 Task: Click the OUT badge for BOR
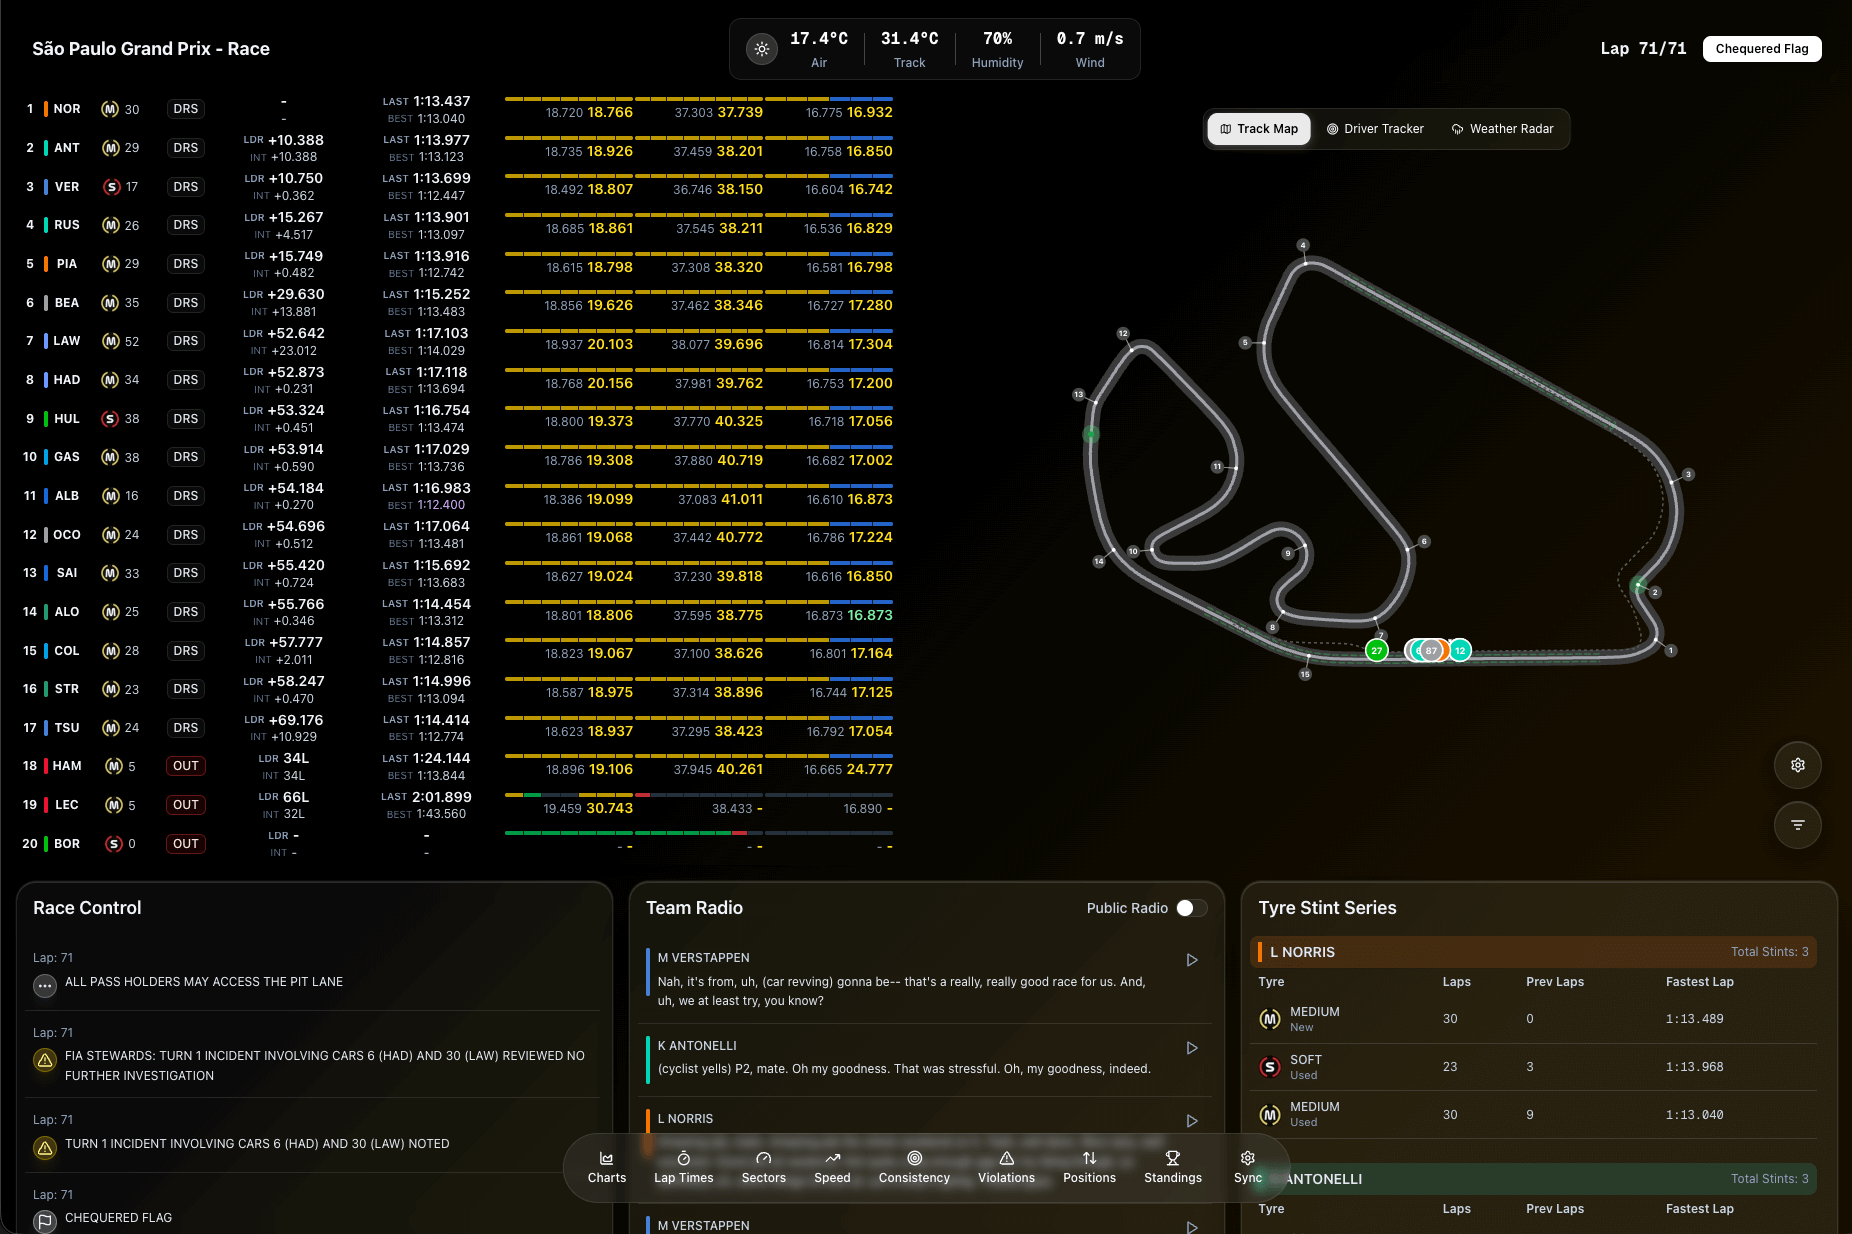186,844
